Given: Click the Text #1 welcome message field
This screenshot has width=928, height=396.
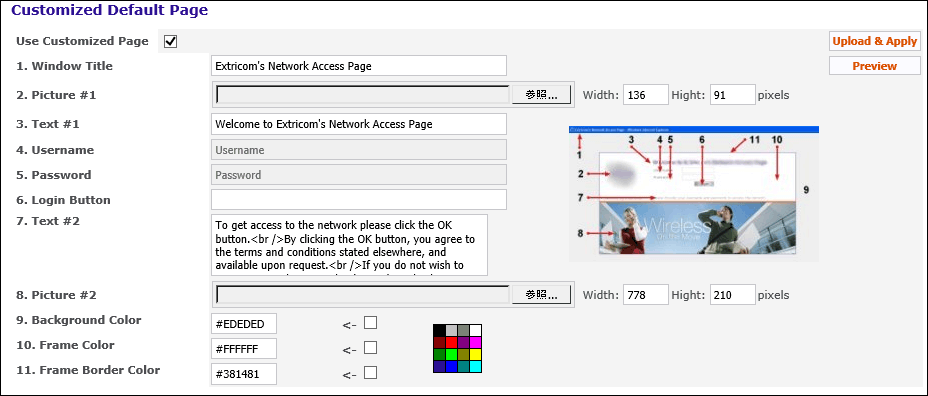Looking at the screenshot, I should tap(359, 124).
